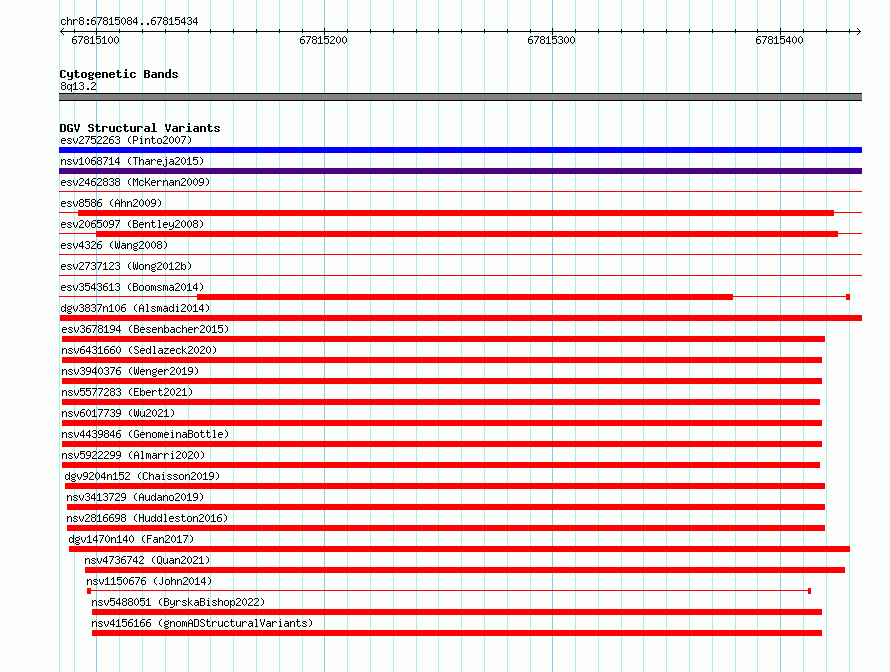Image resolution: width=890 pixels, height=672 pixels.
Task: Click the nsv4439846 (GenomeinaBottle) variant bar
Action: (442, 444)
